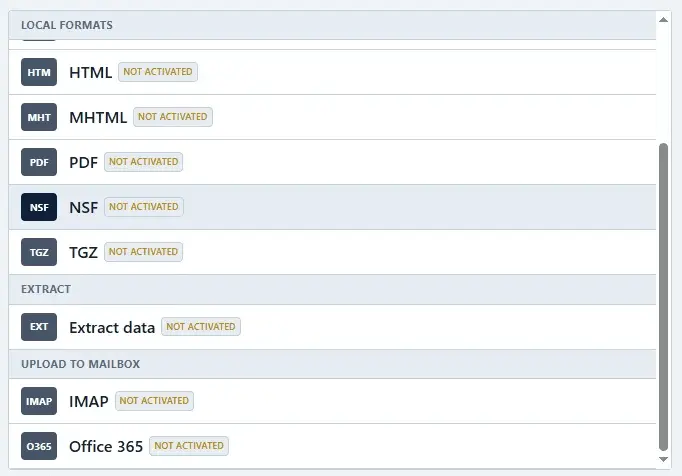Click the IMAP upload icon

[39, 401]
